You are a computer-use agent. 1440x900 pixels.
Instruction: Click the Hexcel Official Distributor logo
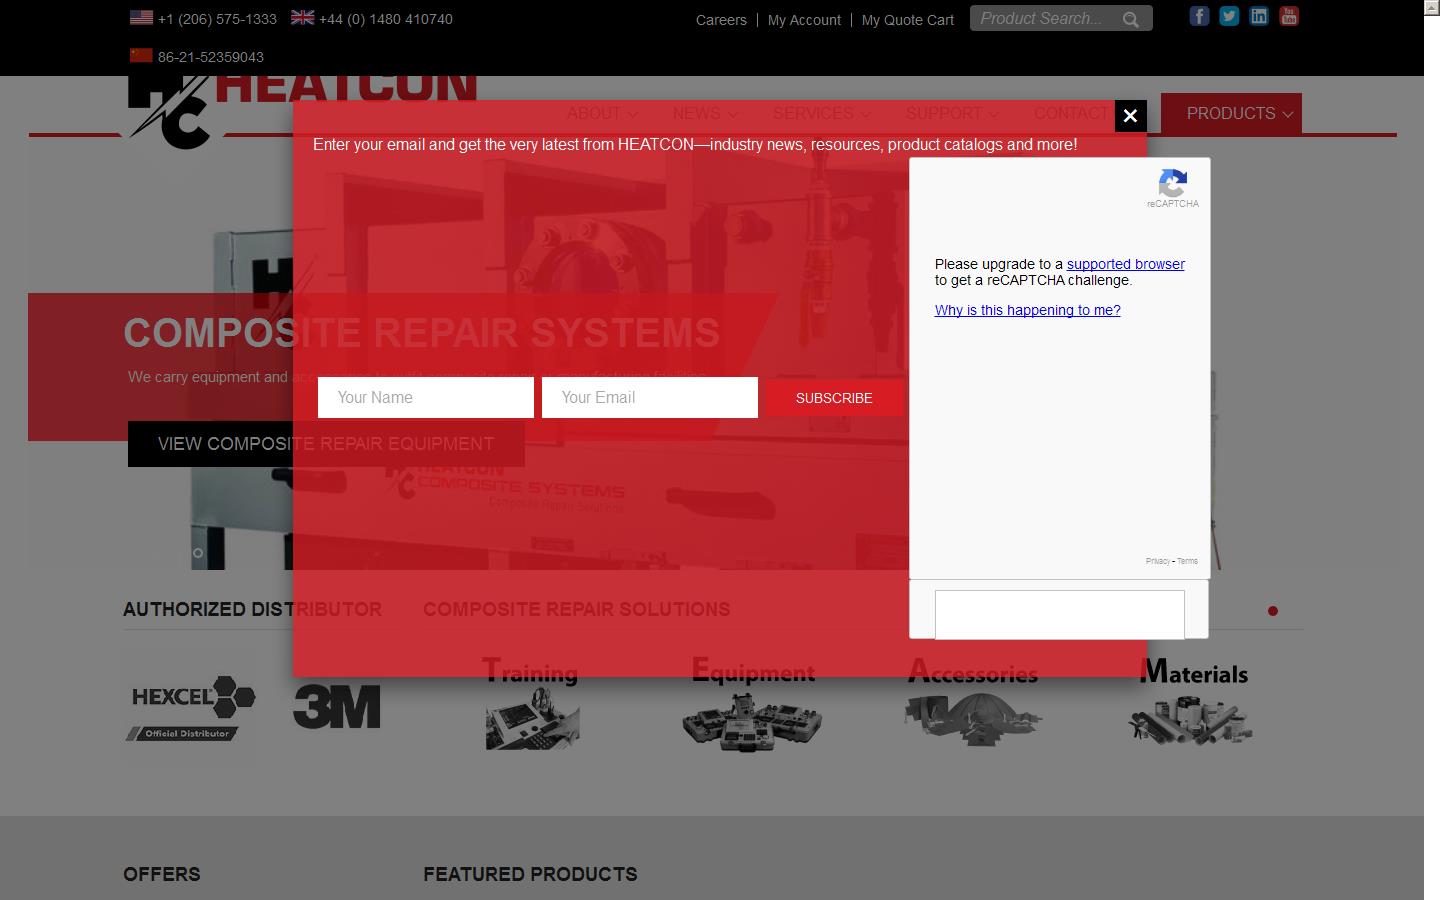click(x=192, y=708)
